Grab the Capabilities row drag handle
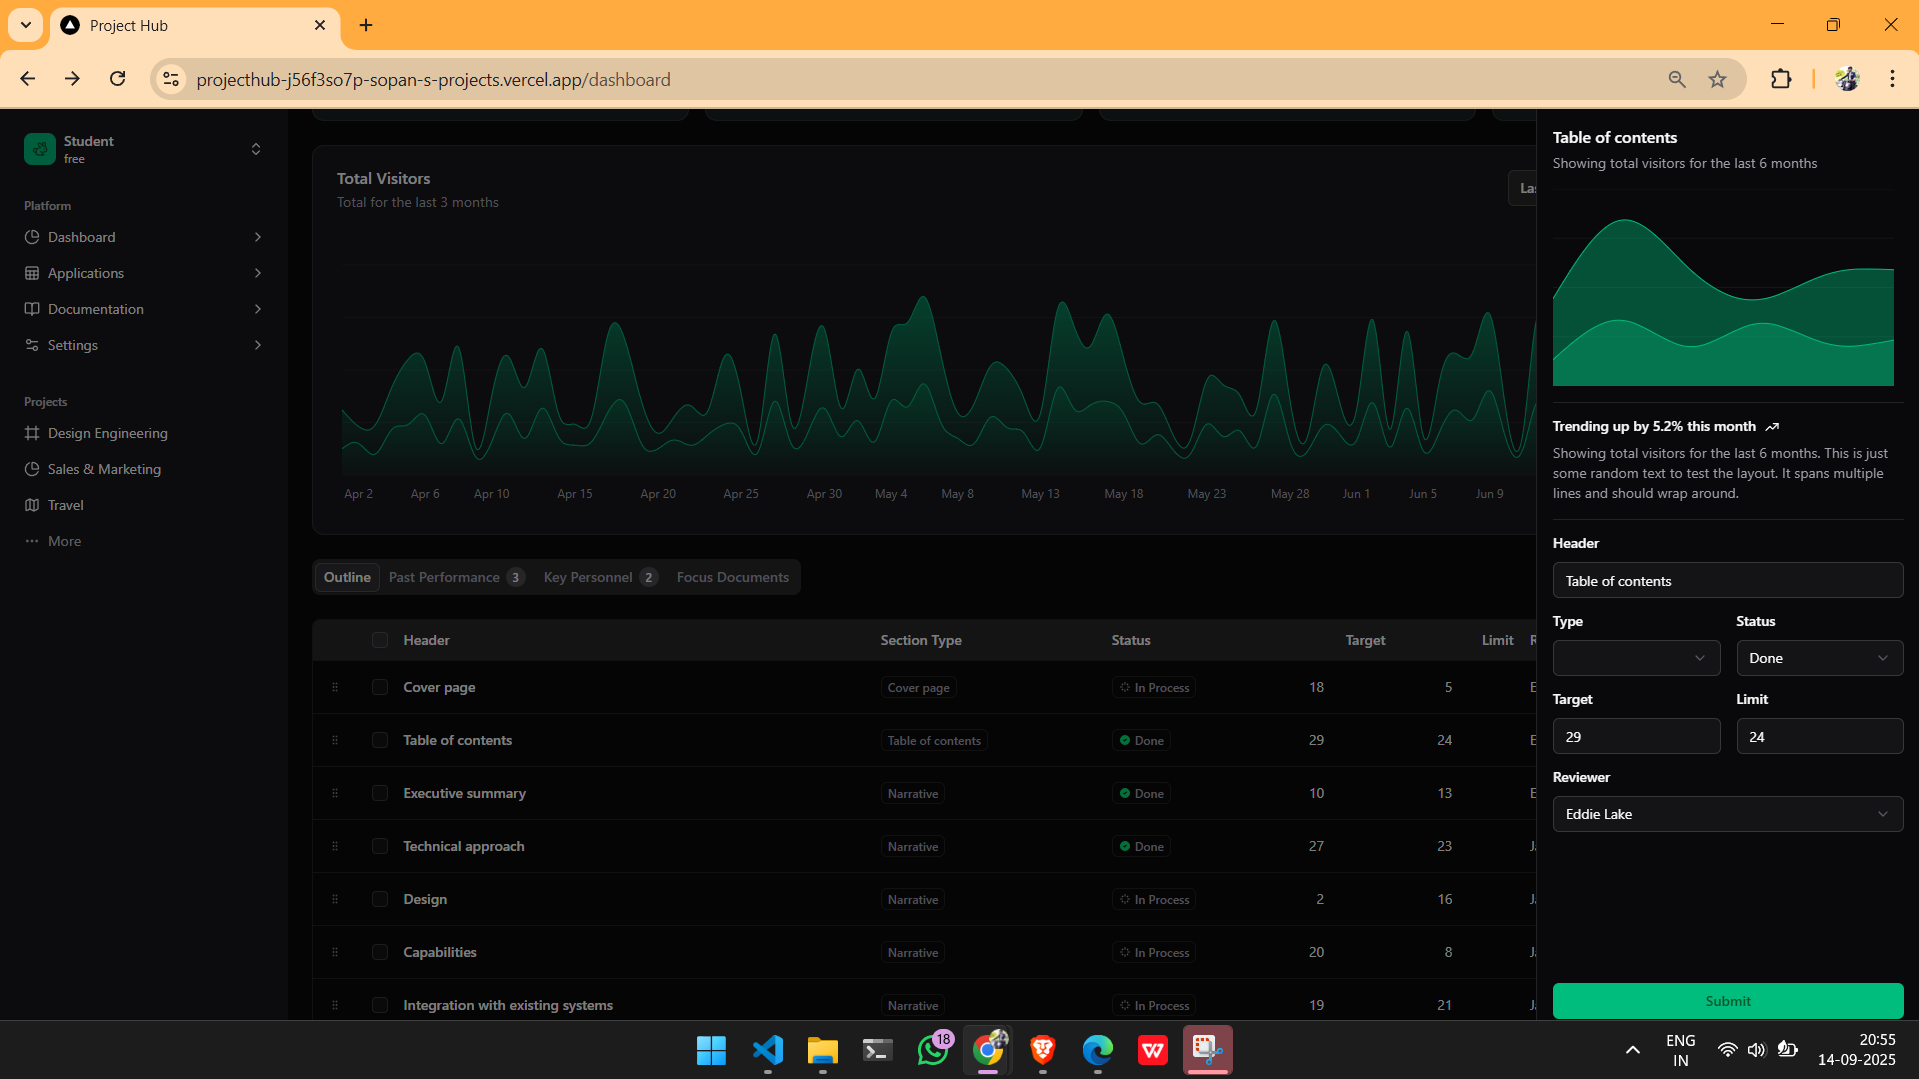 335,952
